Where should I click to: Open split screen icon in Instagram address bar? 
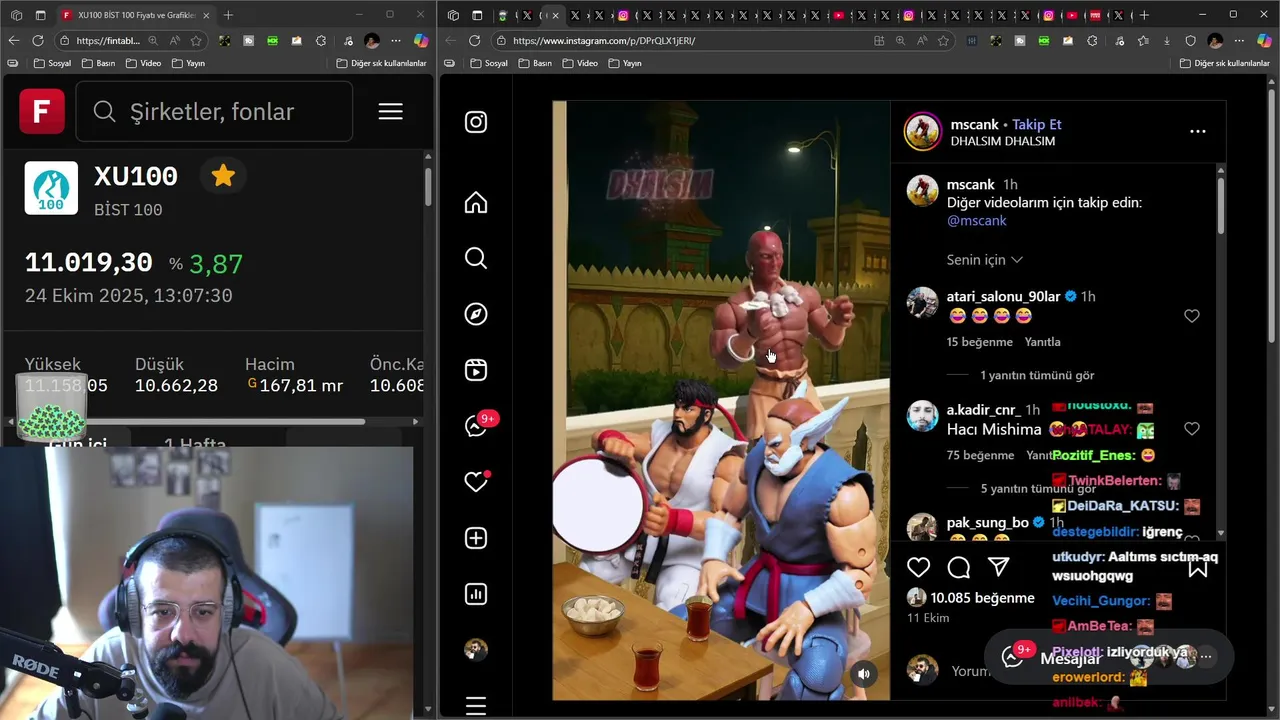pyautogui.click(x=879, y=40)
